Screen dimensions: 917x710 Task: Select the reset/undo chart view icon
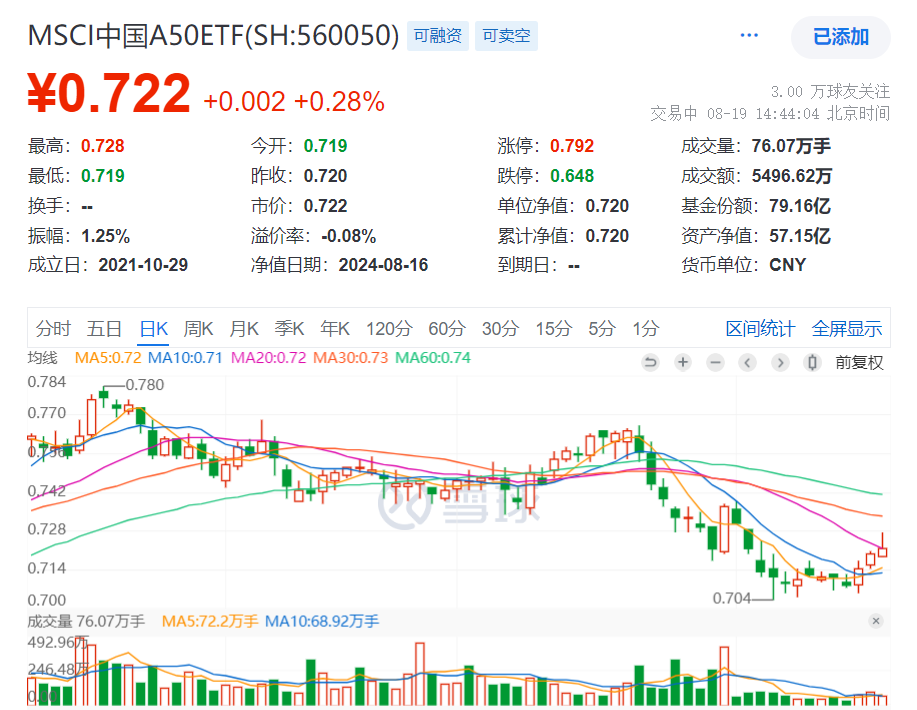coord(650,362)
